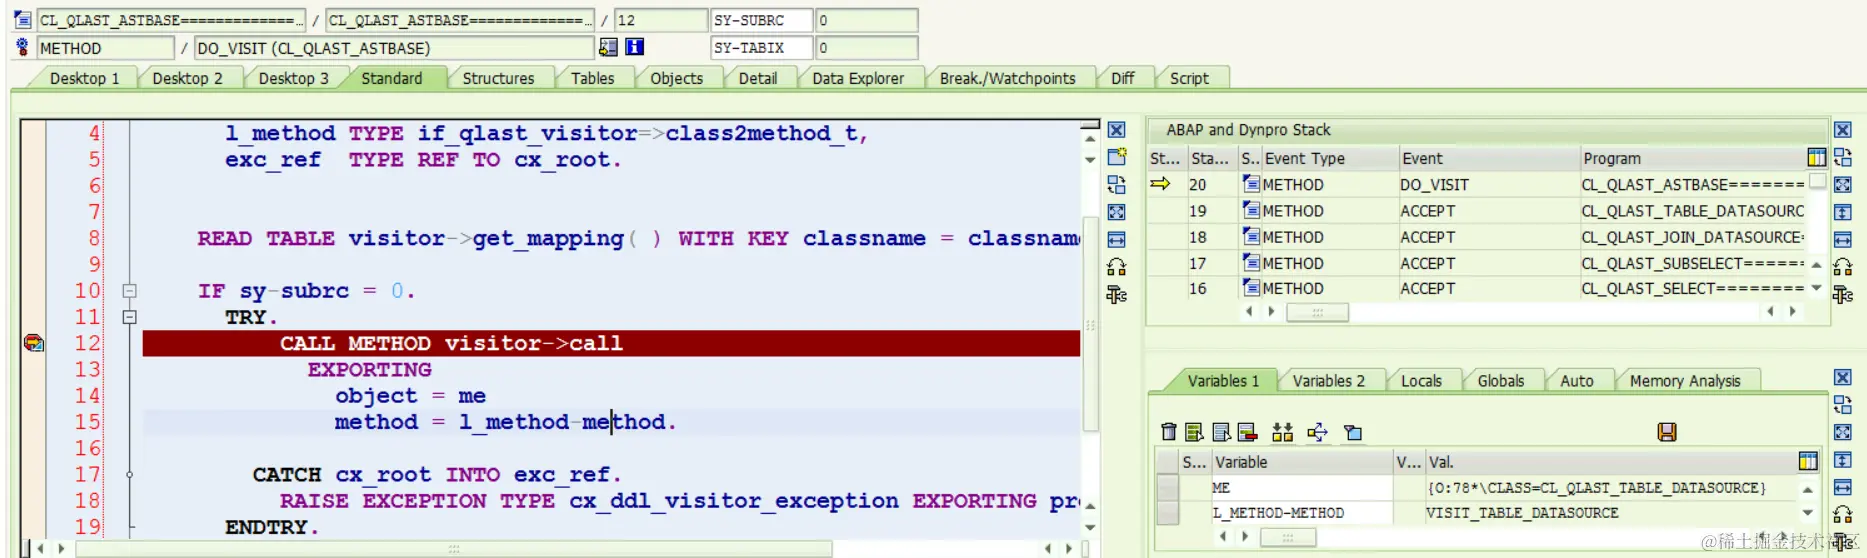Swap tool icon beside ABAP stack

pos(1842,157)
